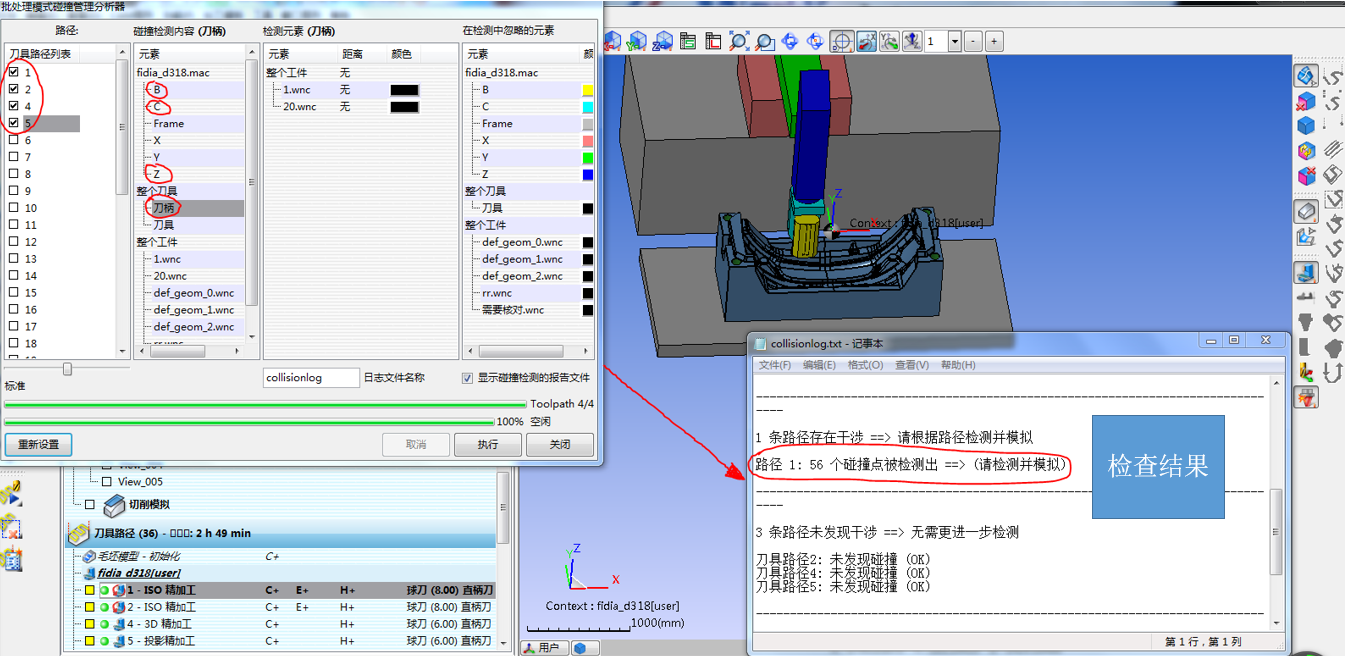This screenshot has height=656, width=1355.
Task: Click the zoom window magnifier icon
Action: (765, 41)
